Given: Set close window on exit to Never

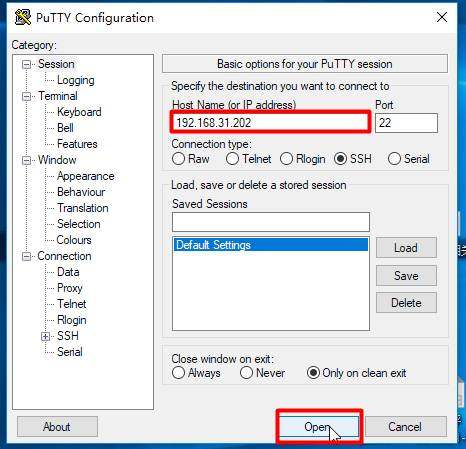Looking at the screenshot, I should [246, 373].
